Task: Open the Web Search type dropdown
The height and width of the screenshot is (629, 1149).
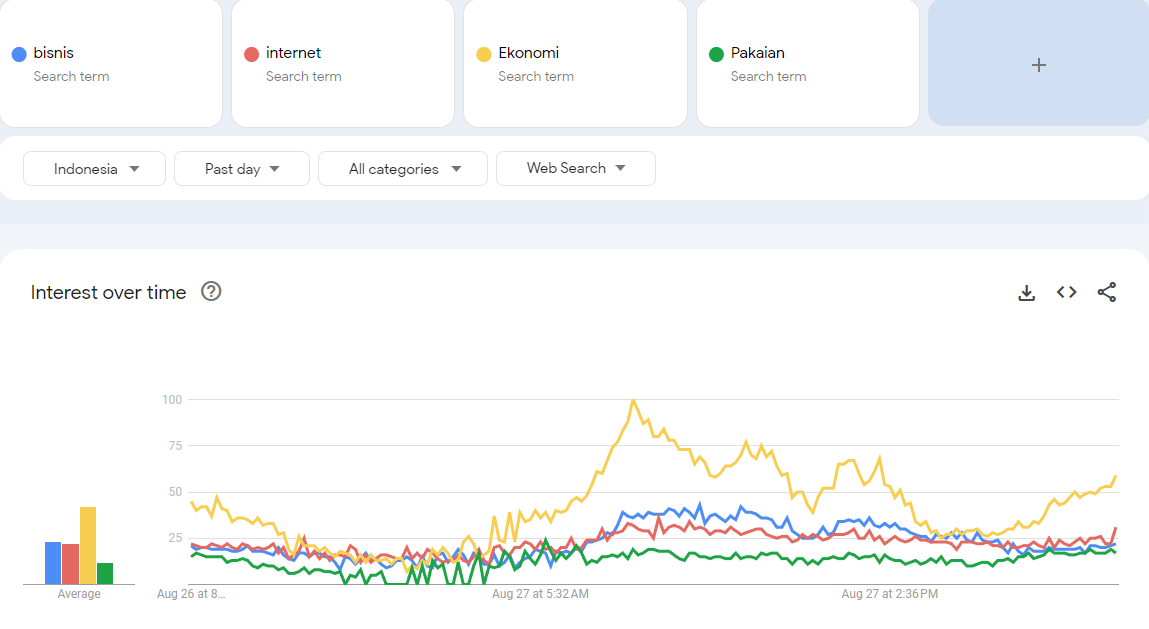Action: (576, 168)
